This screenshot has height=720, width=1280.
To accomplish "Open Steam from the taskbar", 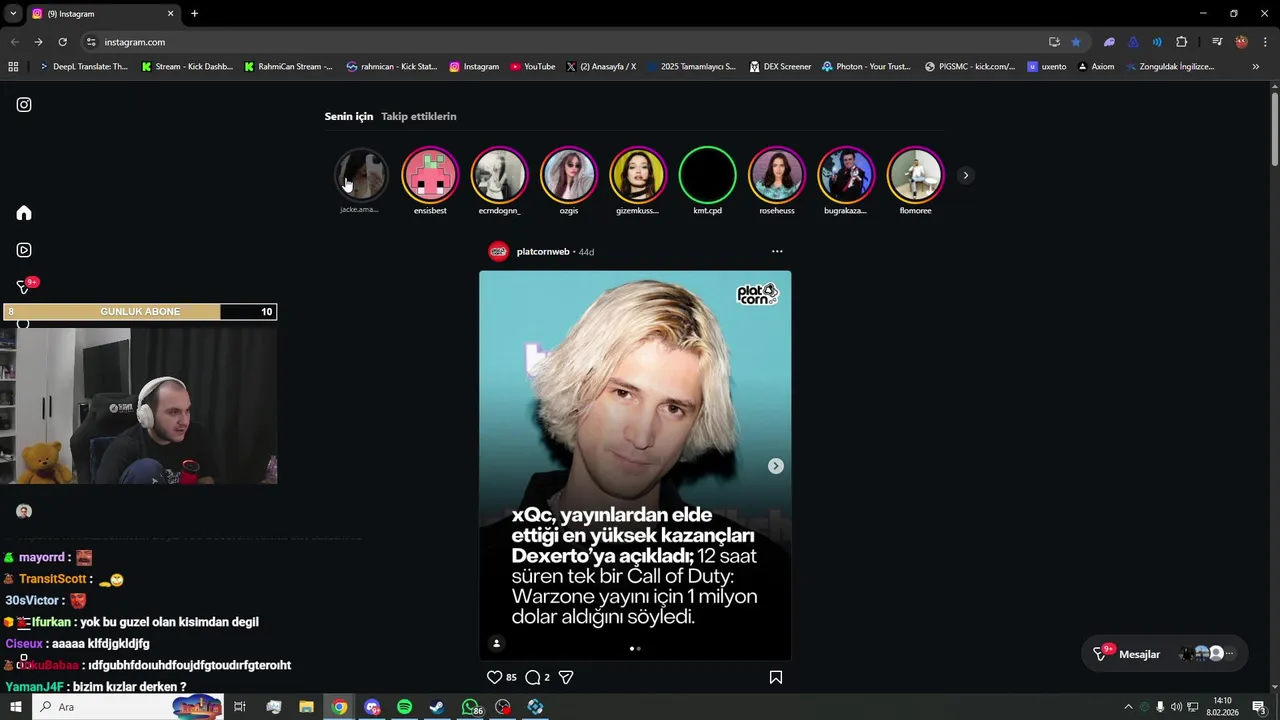I will tap(437, 707).
